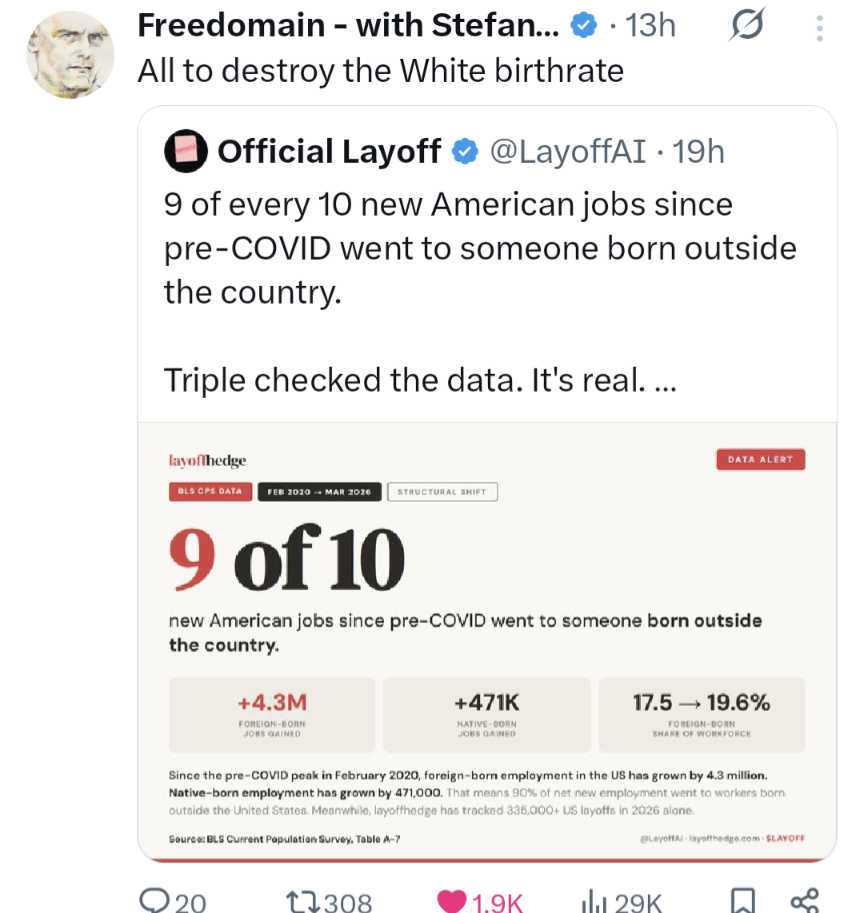Tap Official Layoff's verified badge
864x913 pixels.
coord(464,152)
